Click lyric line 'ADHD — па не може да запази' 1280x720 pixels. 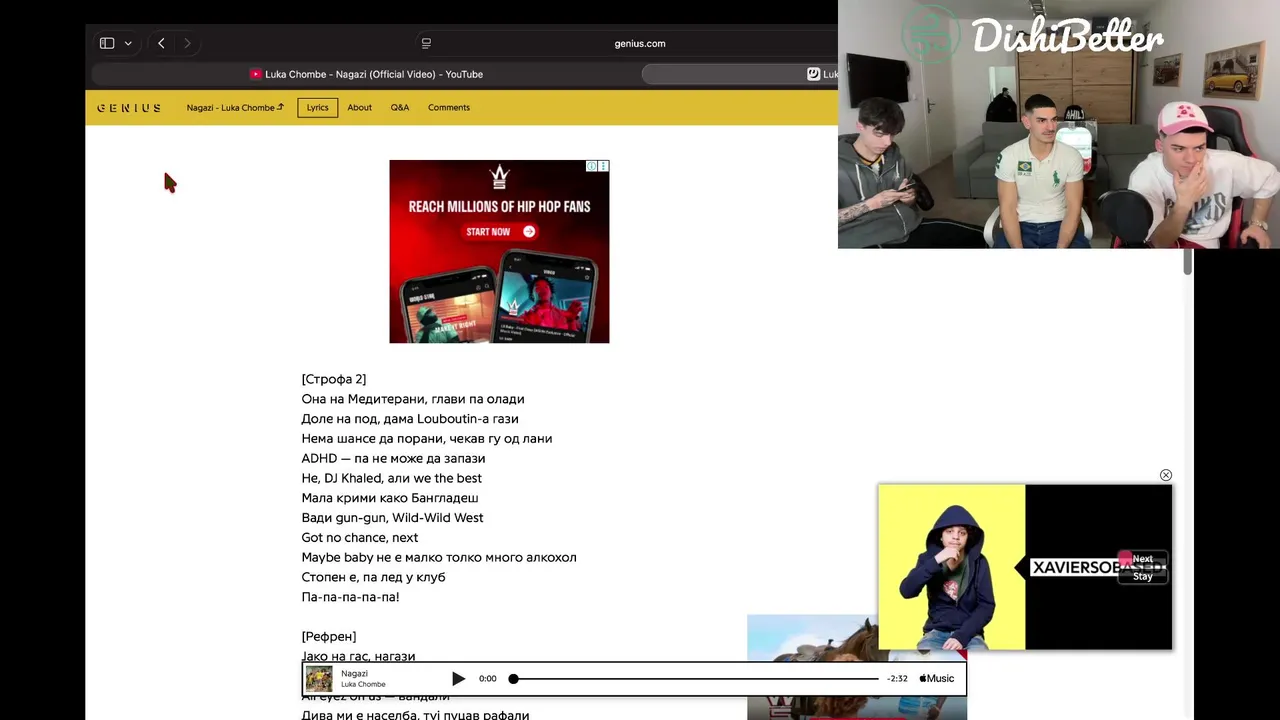(x=393, y=458)
